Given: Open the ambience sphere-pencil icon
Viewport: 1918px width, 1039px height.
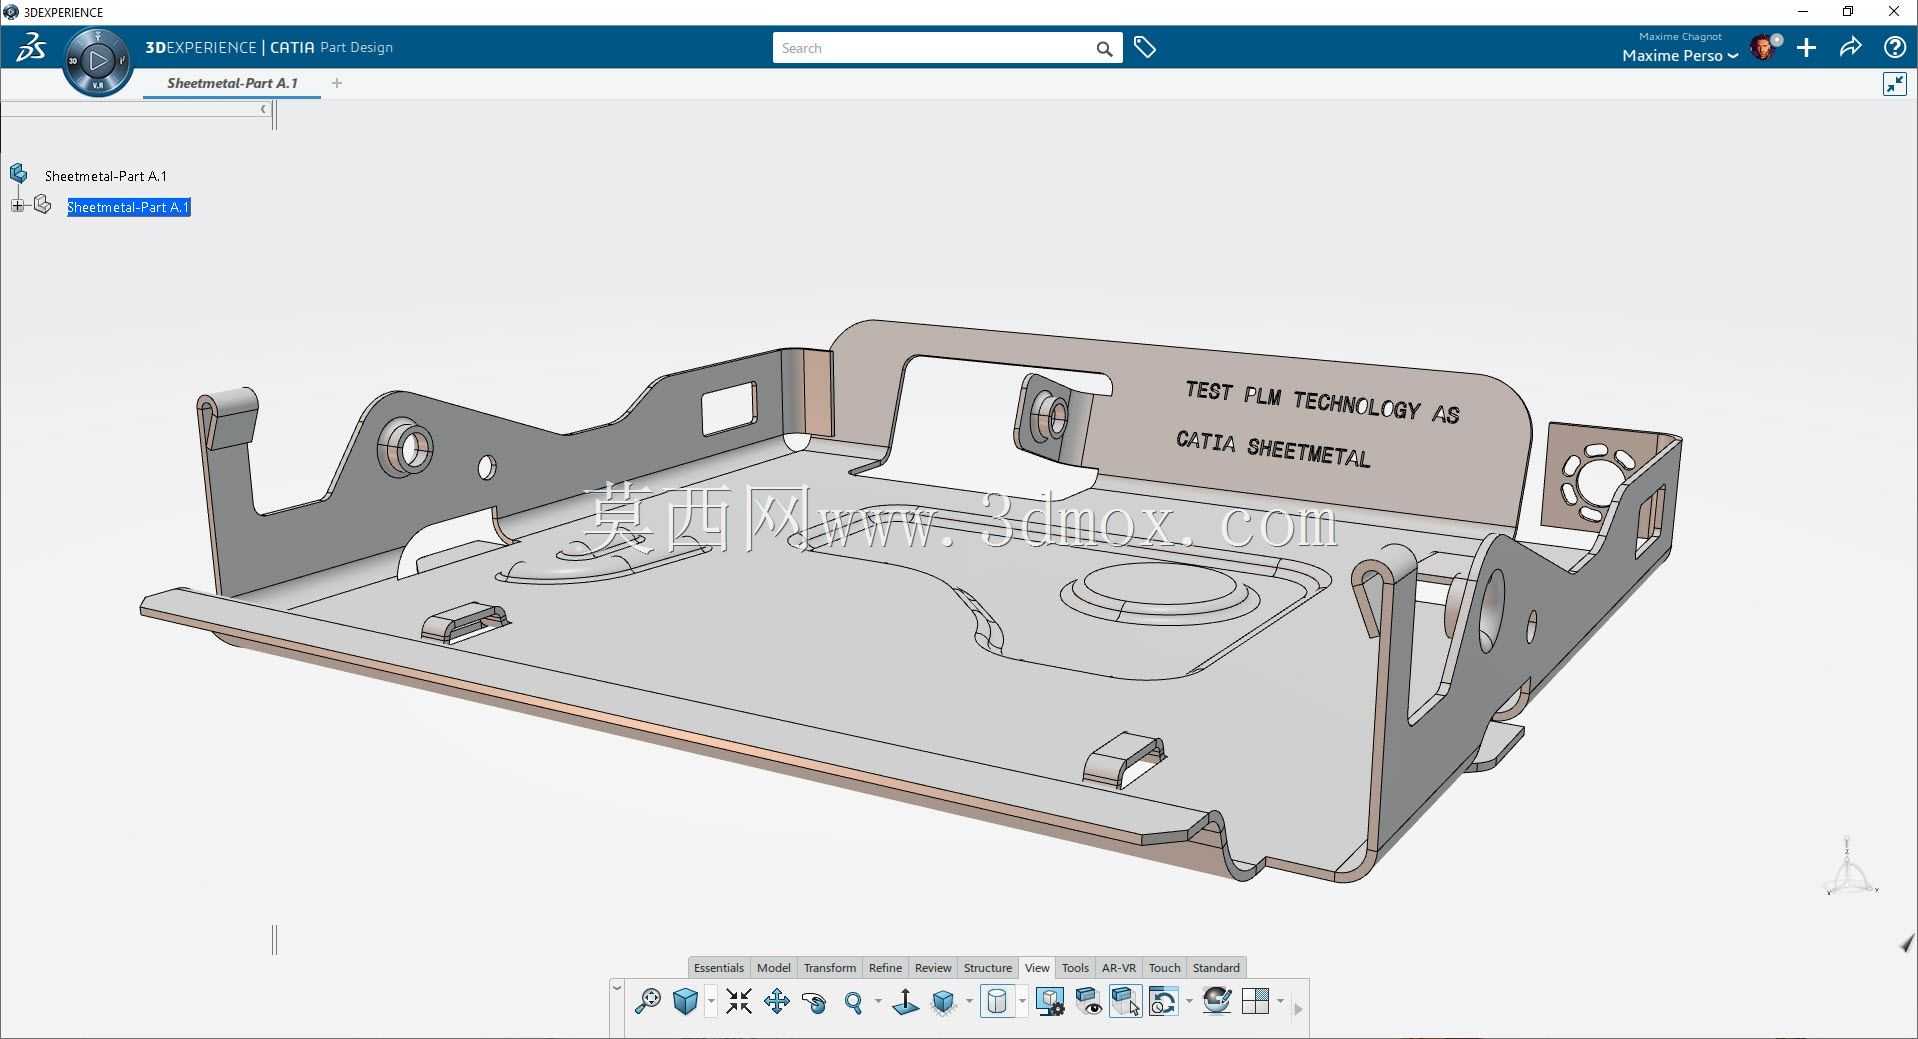Looking at the screenshot, I should click(1217, 1001).
